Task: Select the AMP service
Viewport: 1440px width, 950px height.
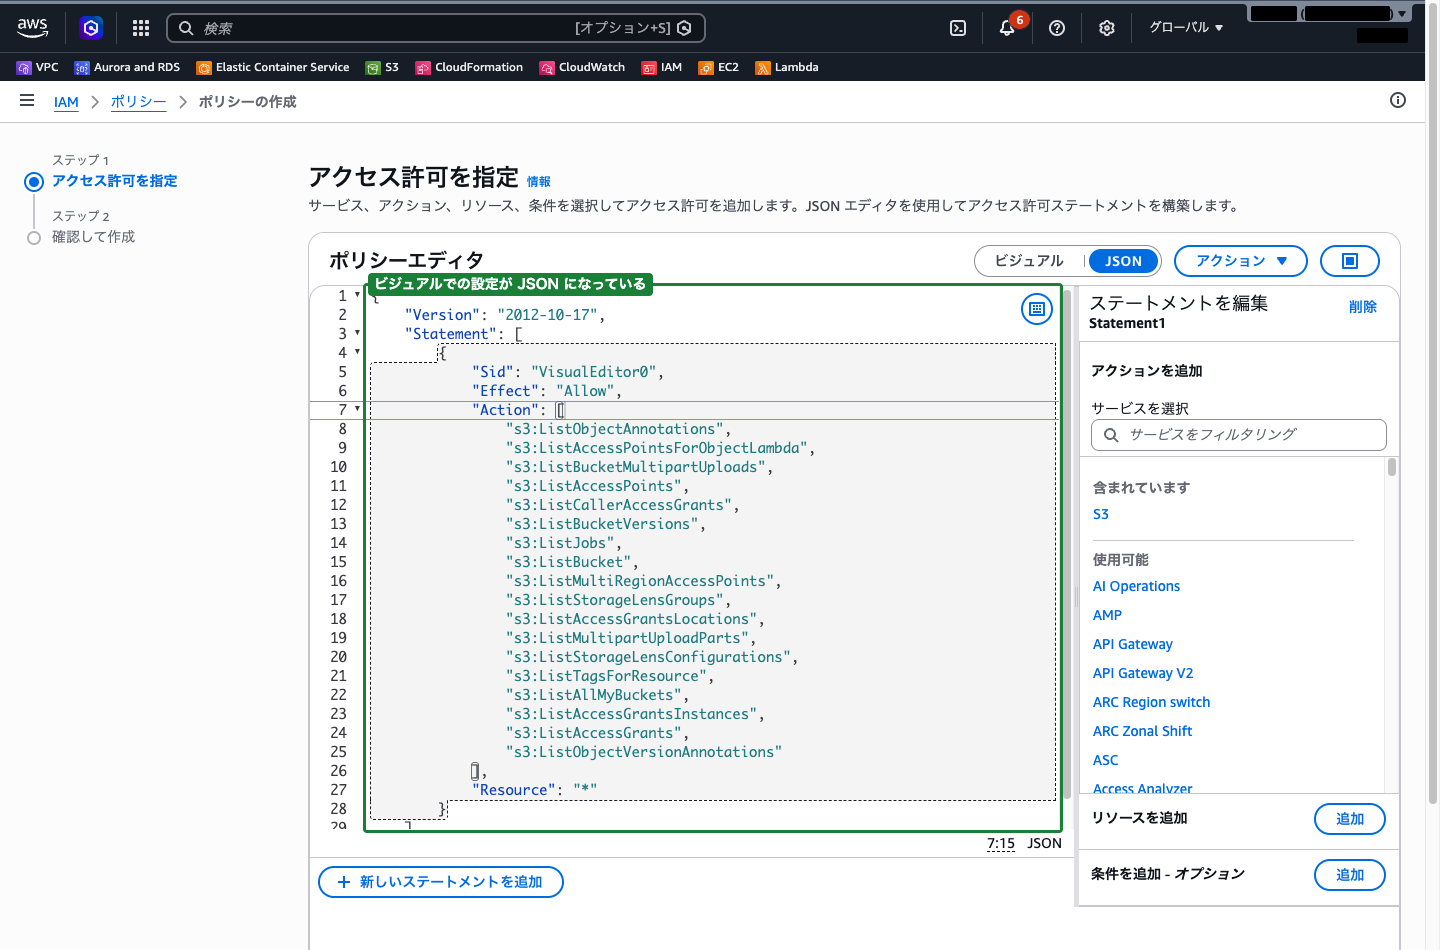Action: click(1107, 615)
